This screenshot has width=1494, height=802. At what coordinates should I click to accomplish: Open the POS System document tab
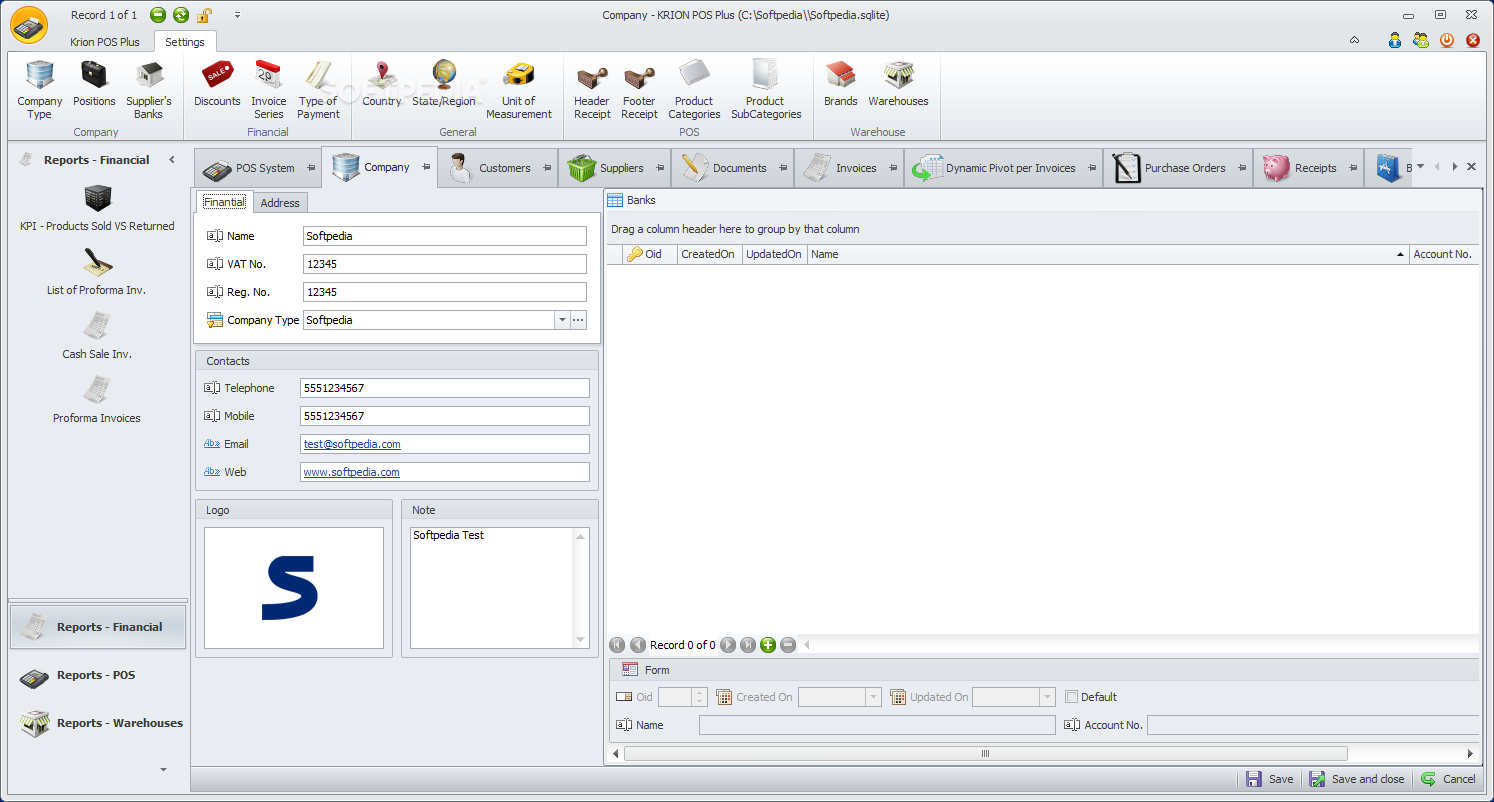tap(258, 168)
